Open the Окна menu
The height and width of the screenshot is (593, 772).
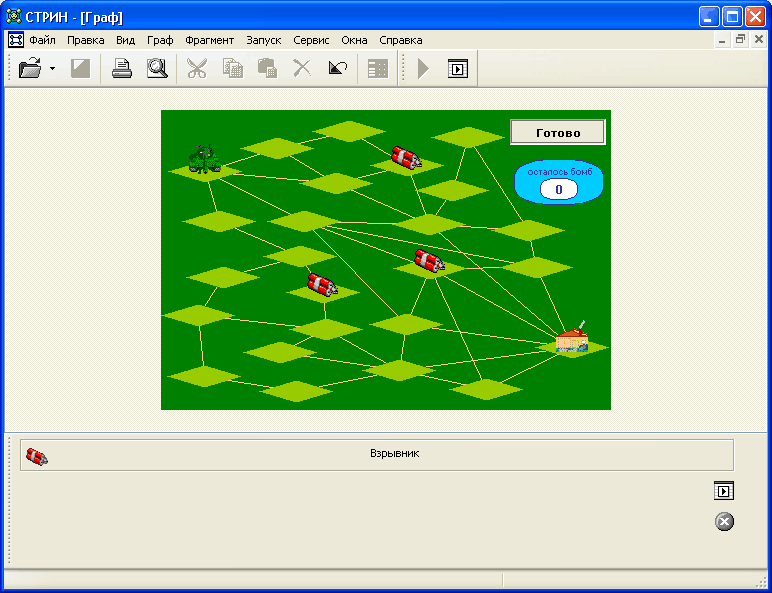[354, 40]
